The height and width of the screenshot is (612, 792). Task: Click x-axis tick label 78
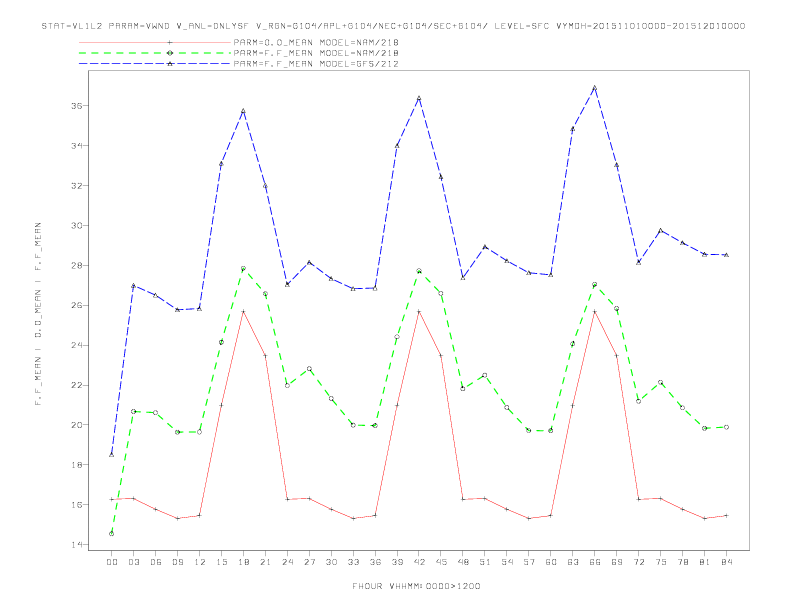(x=682, y=562)
